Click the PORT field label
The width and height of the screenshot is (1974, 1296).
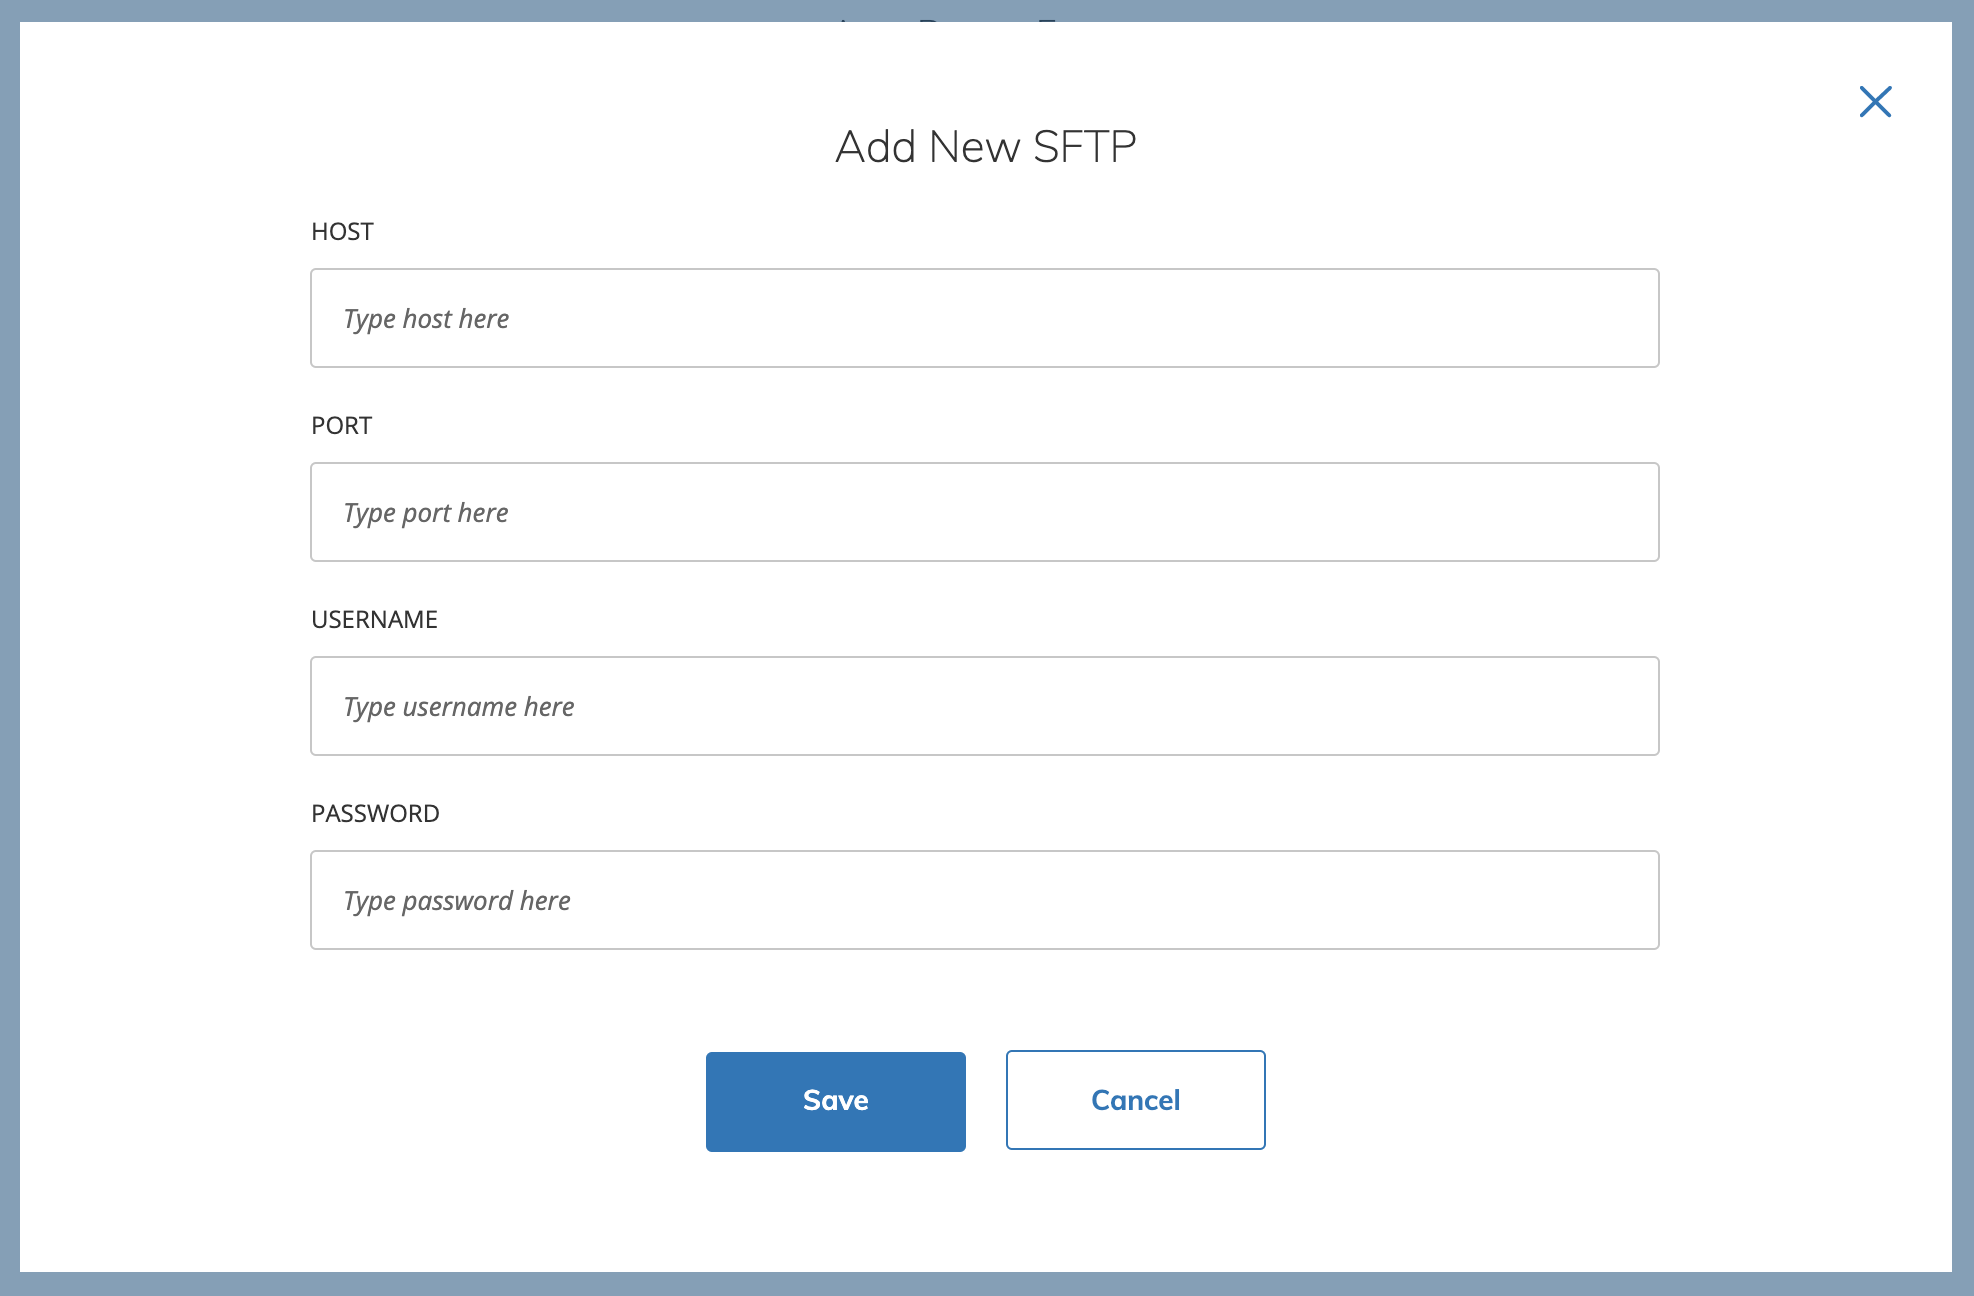[341, 426]
